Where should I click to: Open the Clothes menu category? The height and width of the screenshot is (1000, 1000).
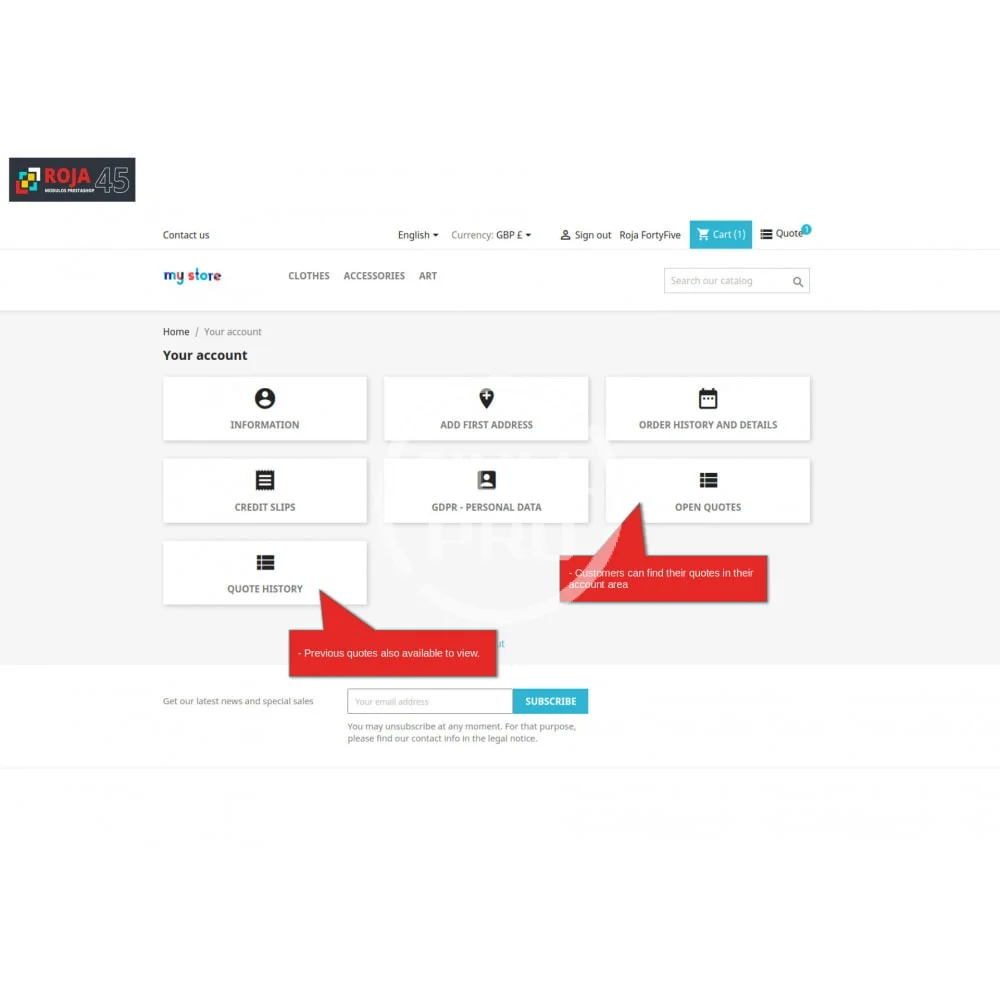tap(309, 276)
